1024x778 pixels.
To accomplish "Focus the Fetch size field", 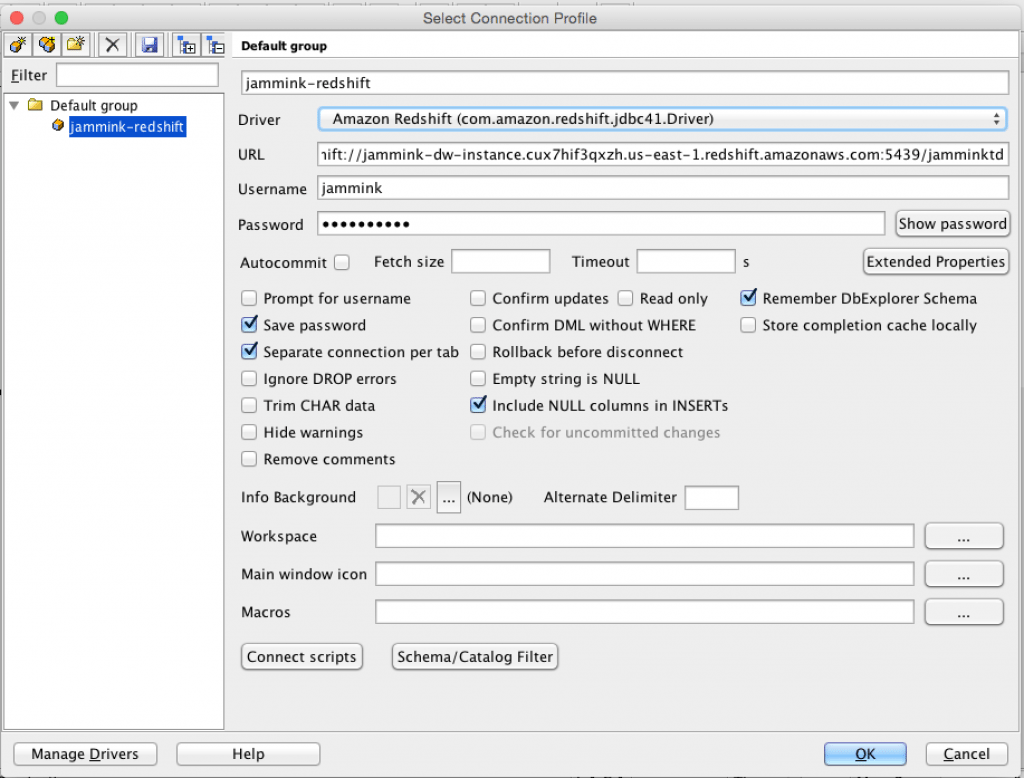I will click(501, 261).
